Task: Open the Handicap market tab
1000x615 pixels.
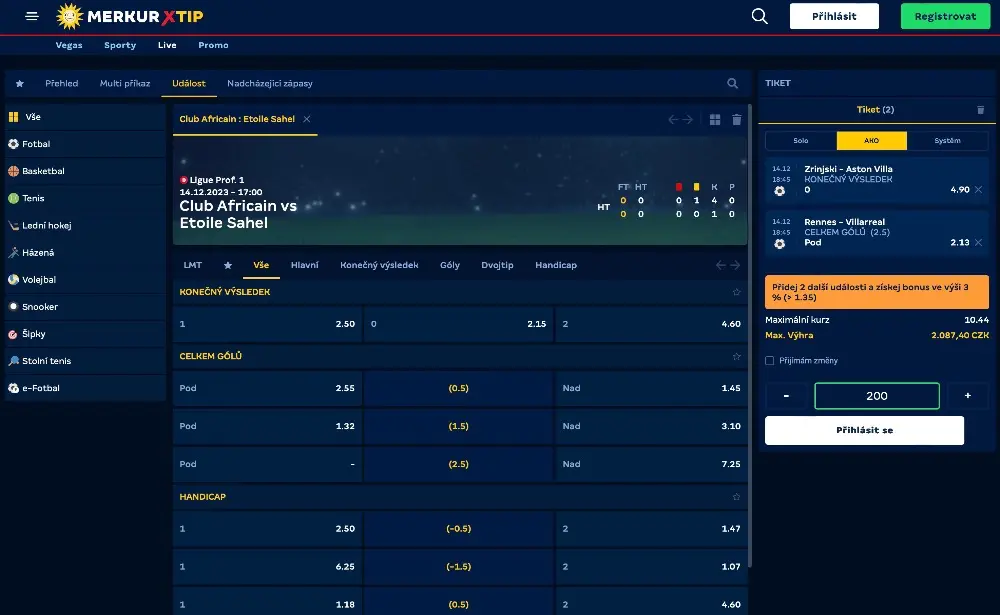Action: [556, 265]
